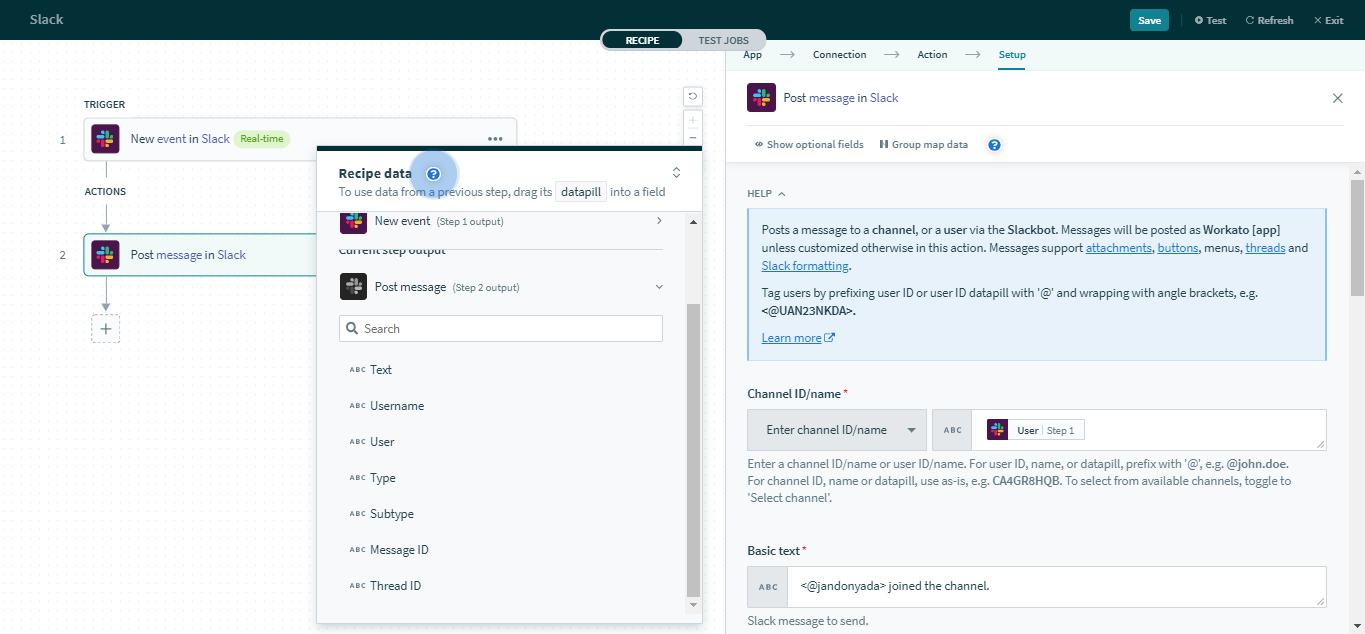Go to the Connection tab
The width and height of the screenshot is (1365, 634).
(839, 55)
